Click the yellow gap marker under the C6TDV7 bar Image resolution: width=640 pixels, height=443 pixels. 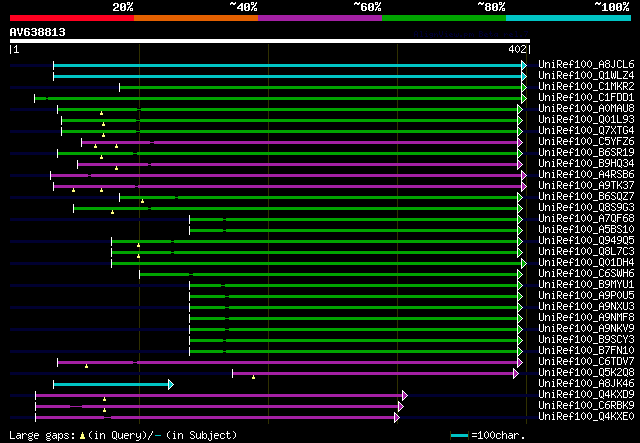[87, 366]
